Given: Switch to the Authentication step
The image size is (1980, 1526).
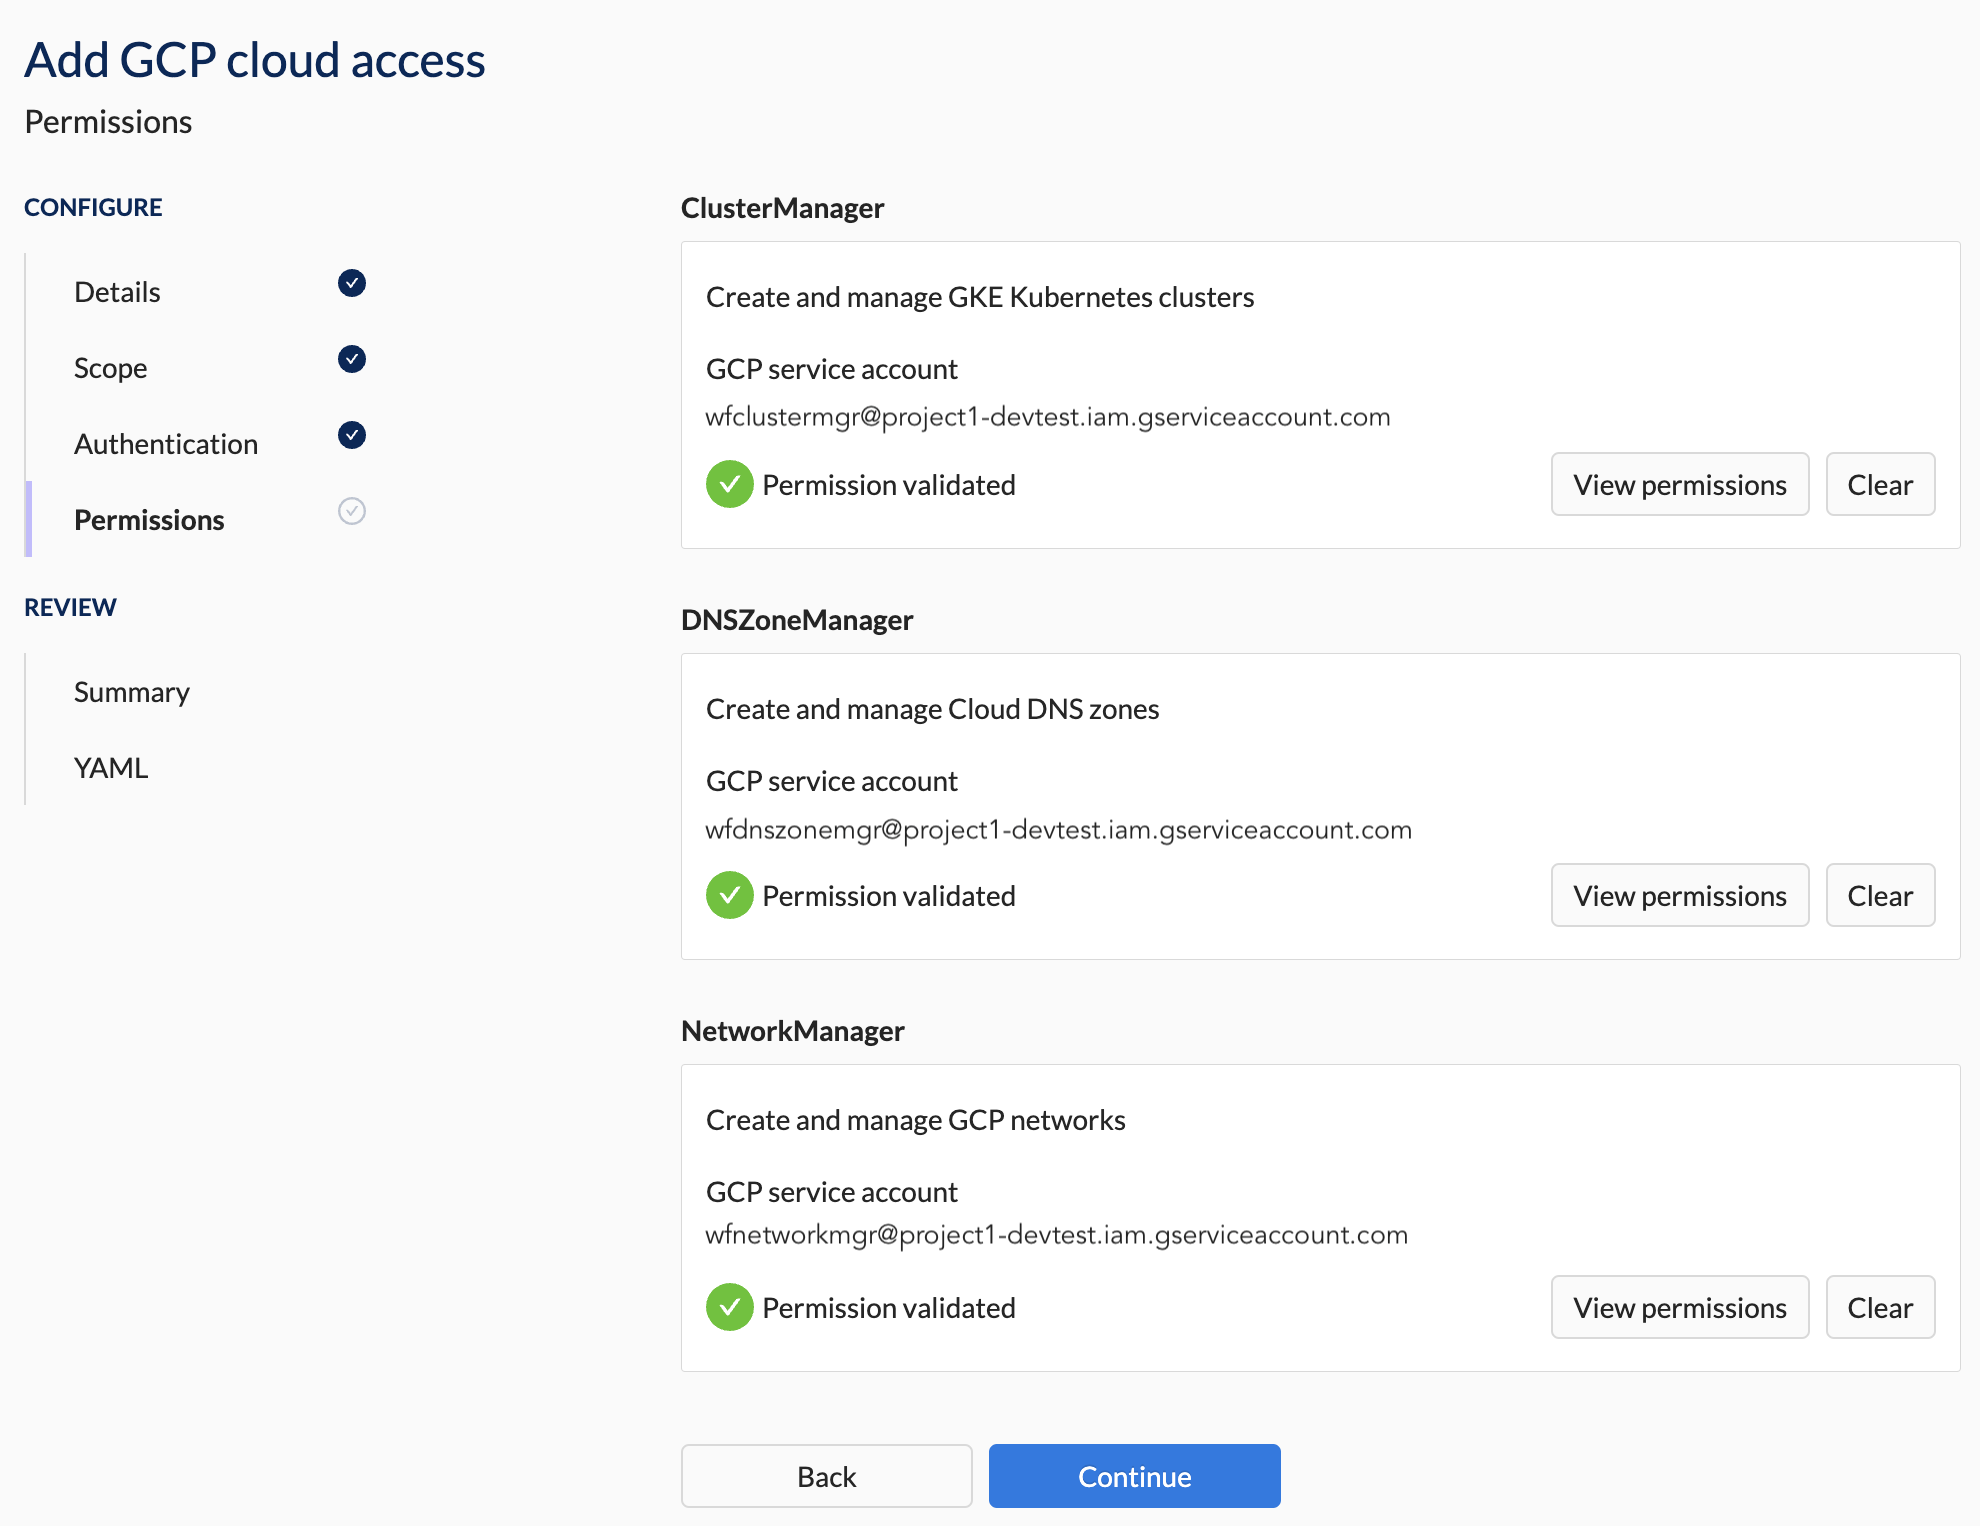Looking at the screenshot, I should pyautogui.click(x=166, y=444).
